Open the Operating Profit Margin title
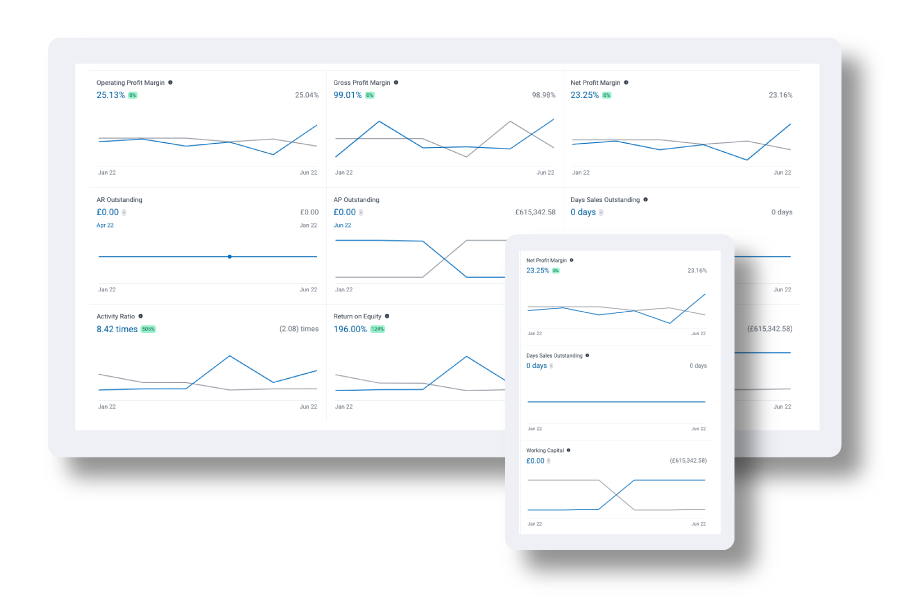 pos(130,83)
